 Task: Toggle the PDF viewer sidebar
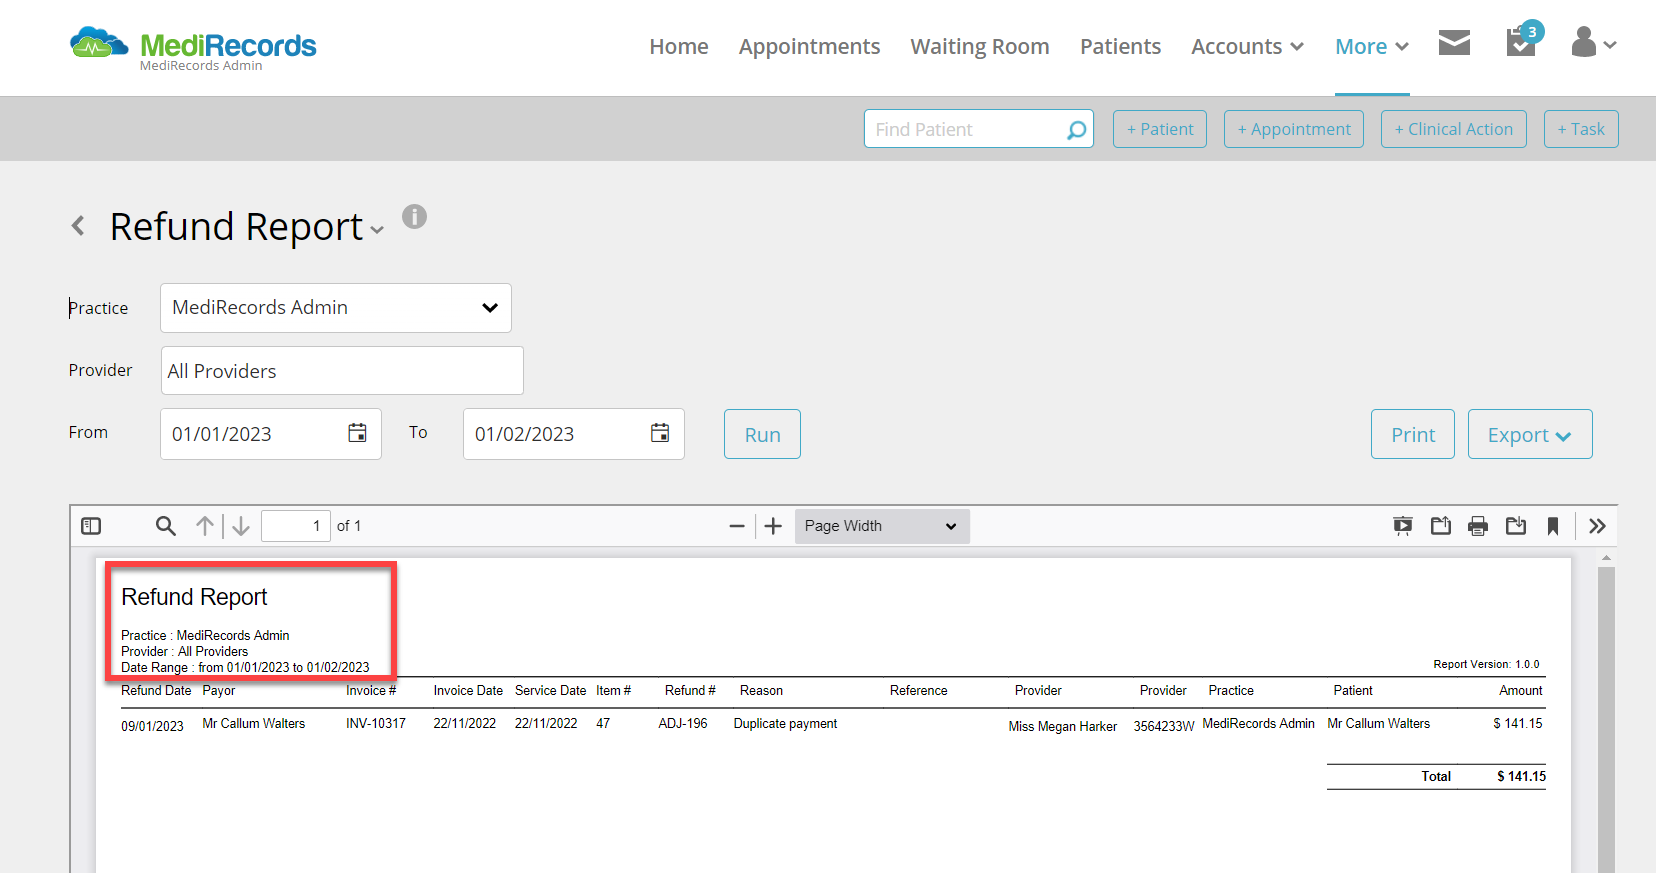click(x=91, y=526)
